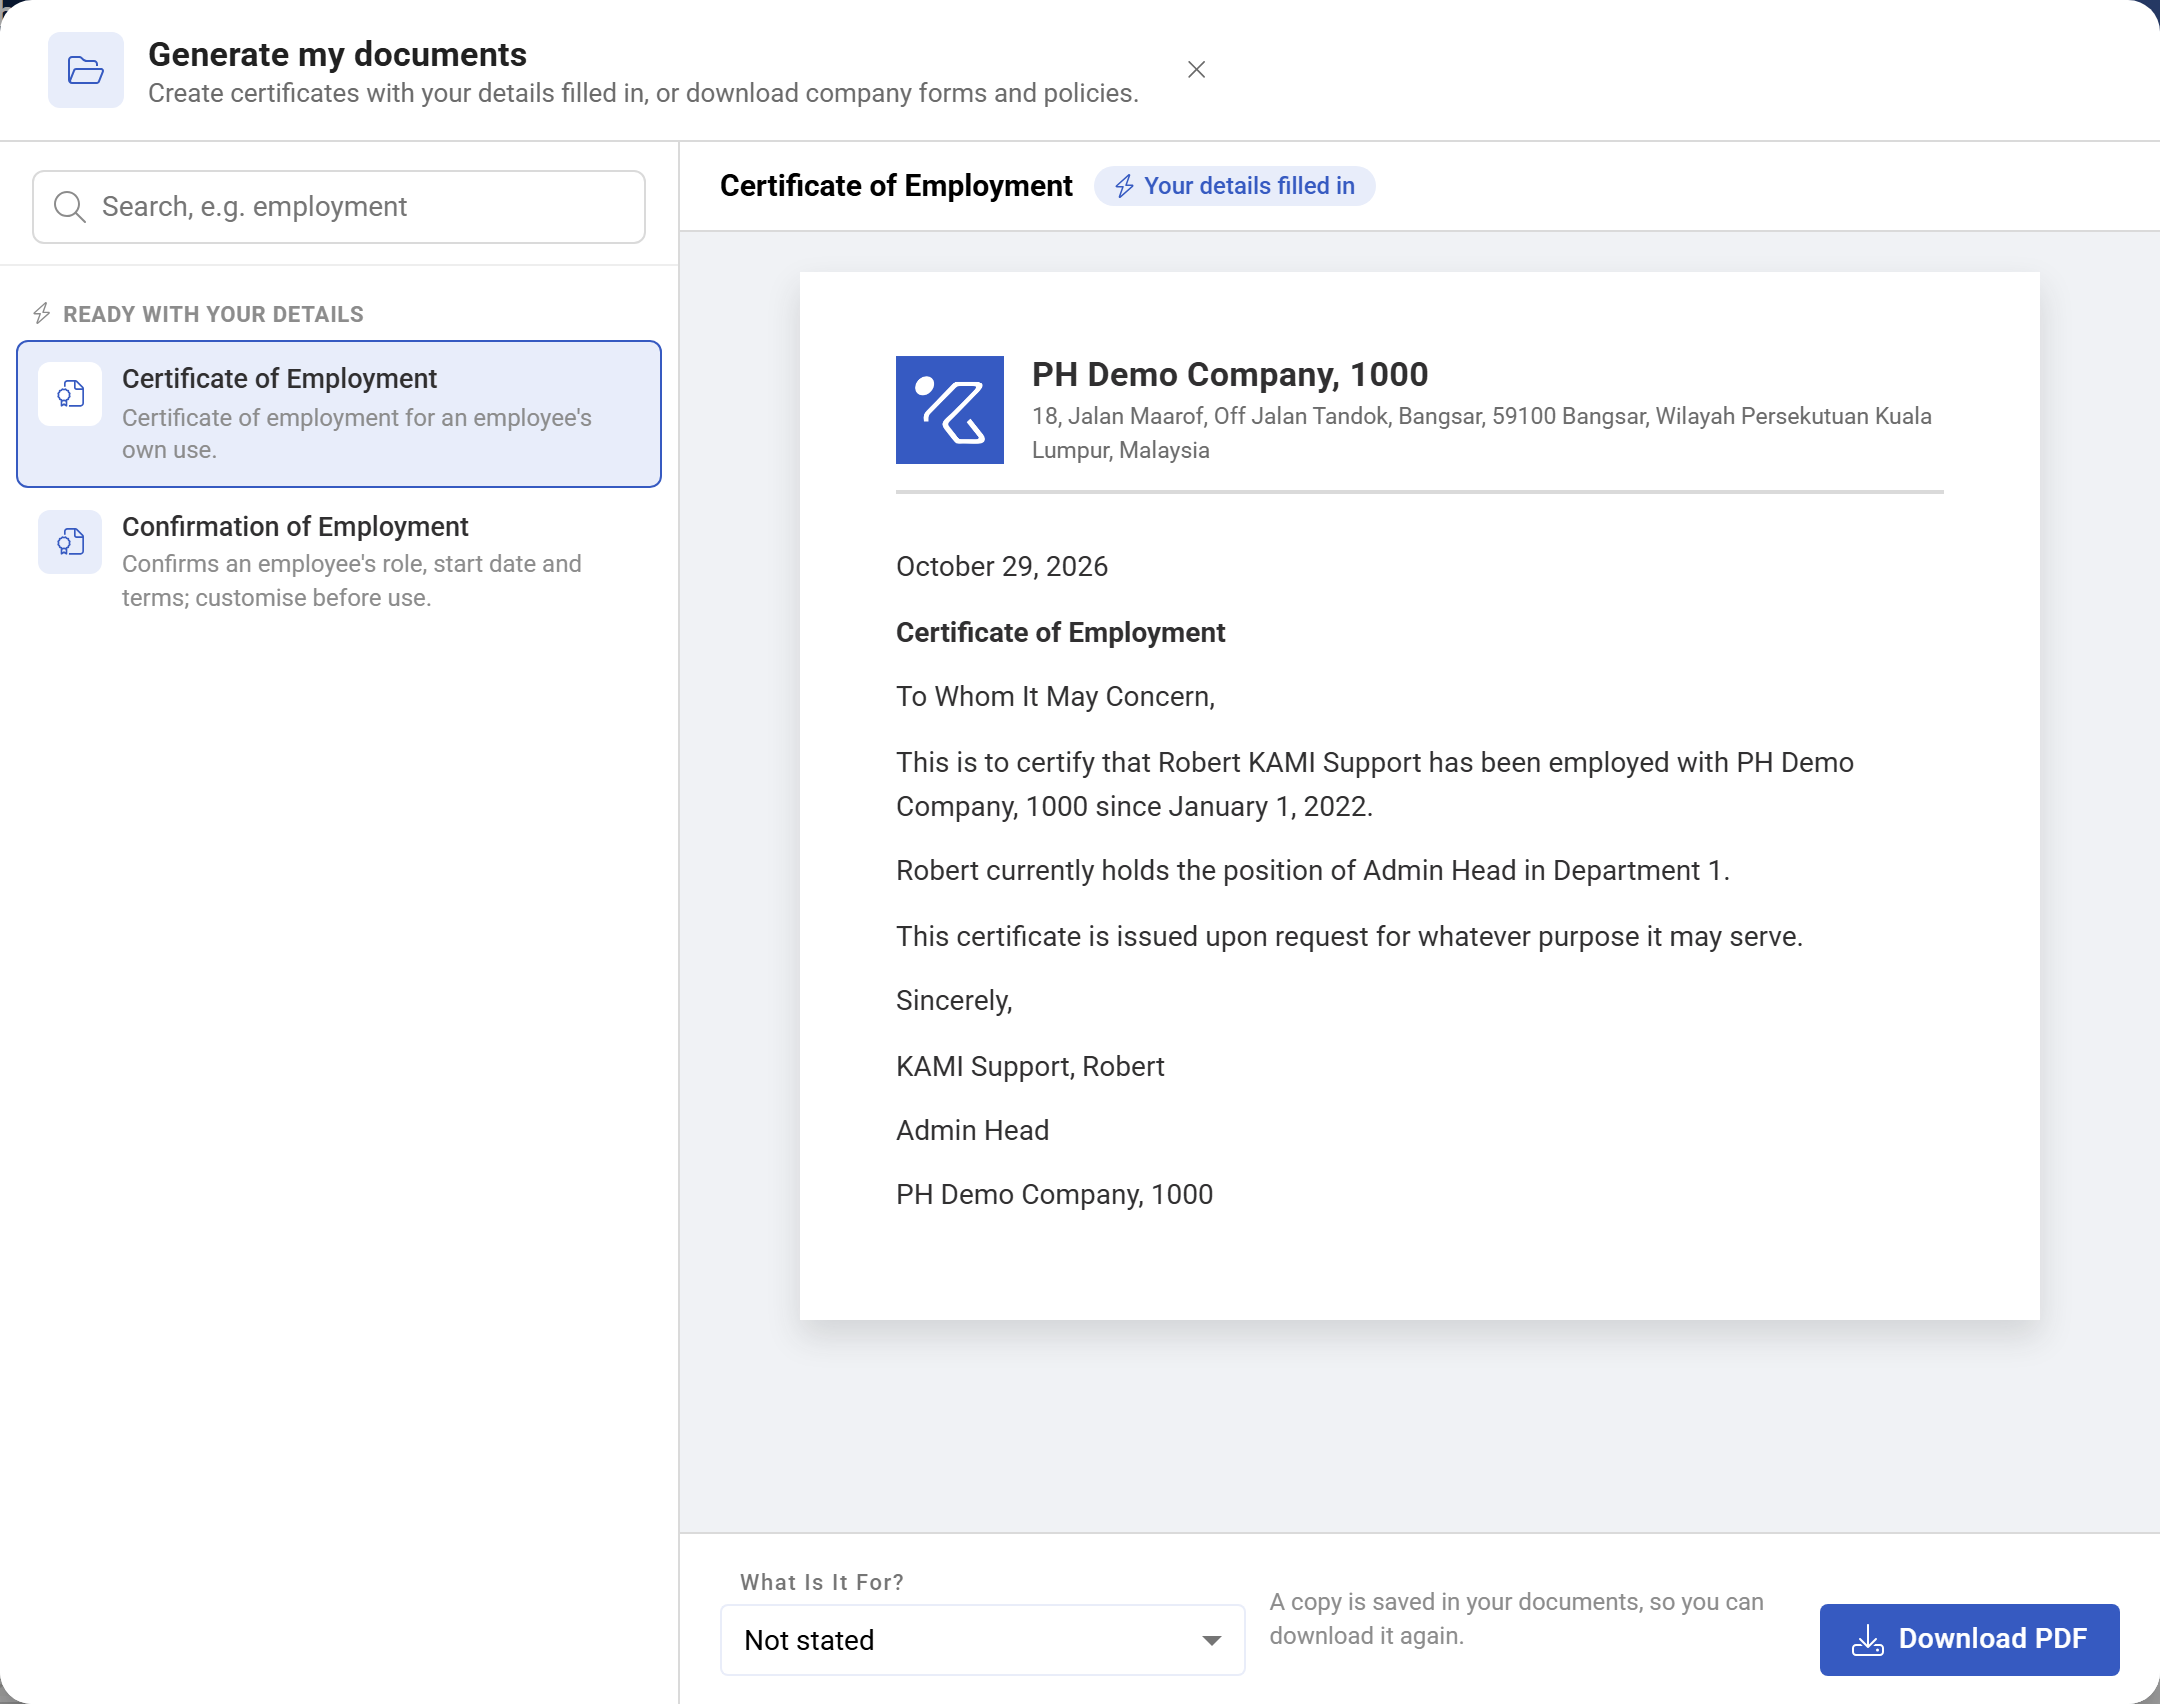
Task: Click the bold 'Certificate of Employment' heading in letter
Action: click(1060, 633)
